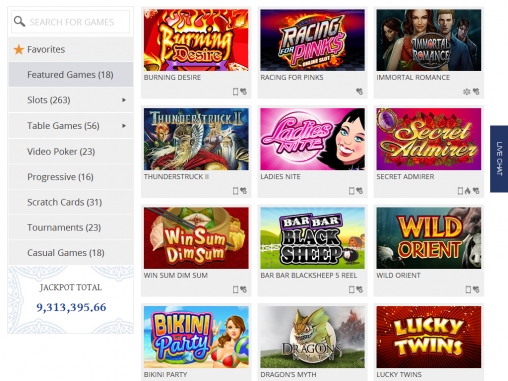Expand the Table Games category arrow
This screenshot has height=381, width=508.
tap(124, 126)
